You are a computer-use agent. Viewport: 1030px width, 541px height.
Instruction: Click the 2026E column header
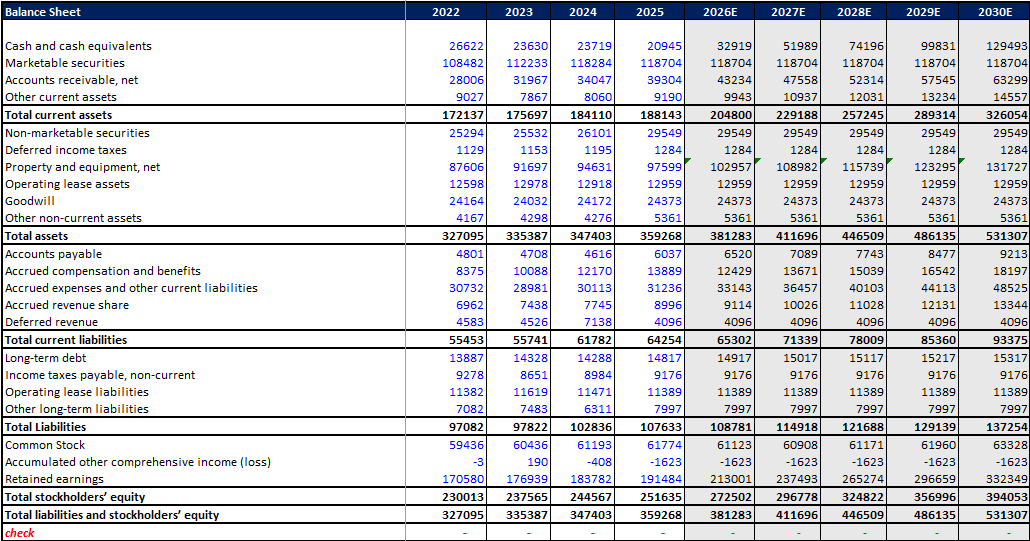(x=720, y=12)
